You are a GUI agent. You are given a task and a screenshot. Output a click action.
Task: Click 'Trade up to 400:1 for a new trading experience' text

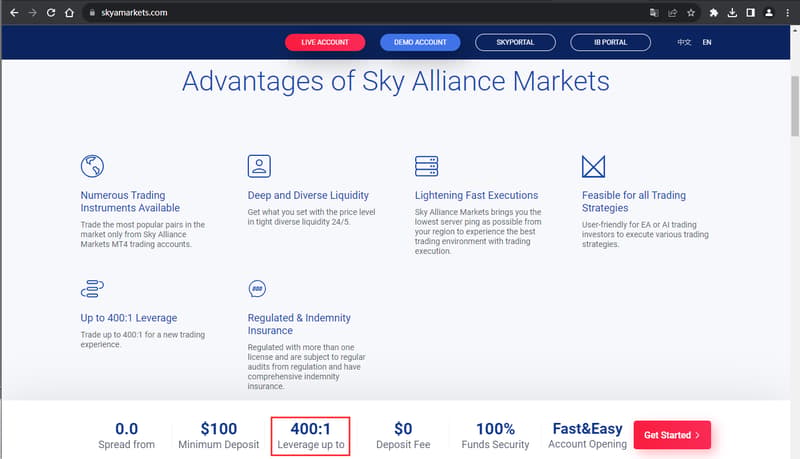coord(142,340)
